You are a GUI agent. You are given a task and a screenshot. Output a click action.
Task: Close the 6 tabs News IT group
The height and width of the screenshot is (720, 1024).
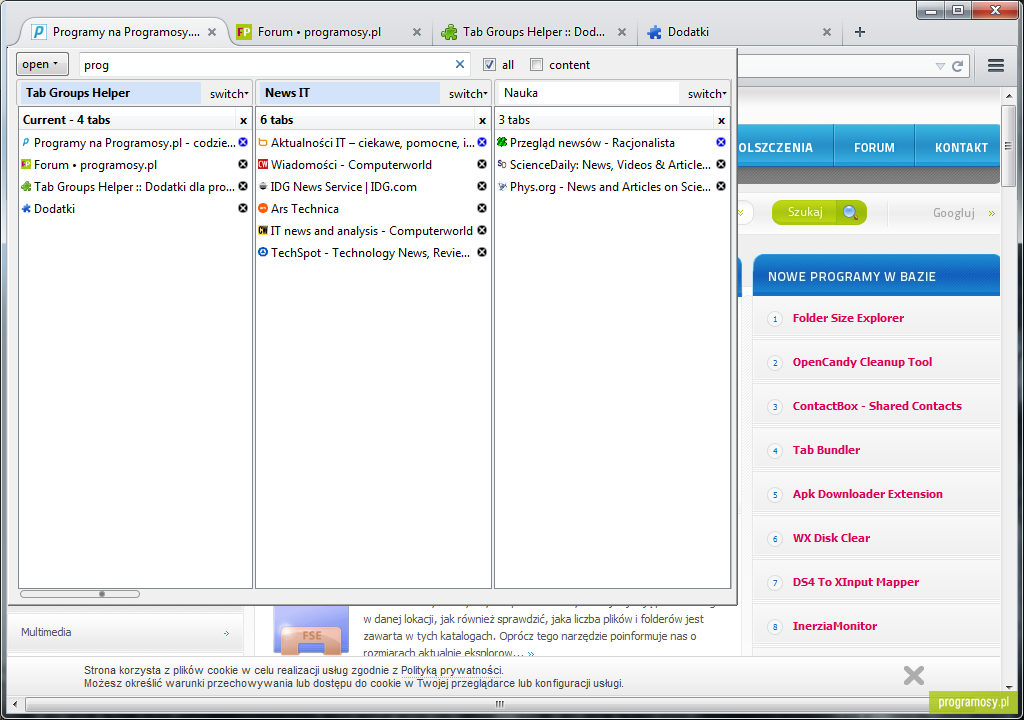(x=483, y=120)
